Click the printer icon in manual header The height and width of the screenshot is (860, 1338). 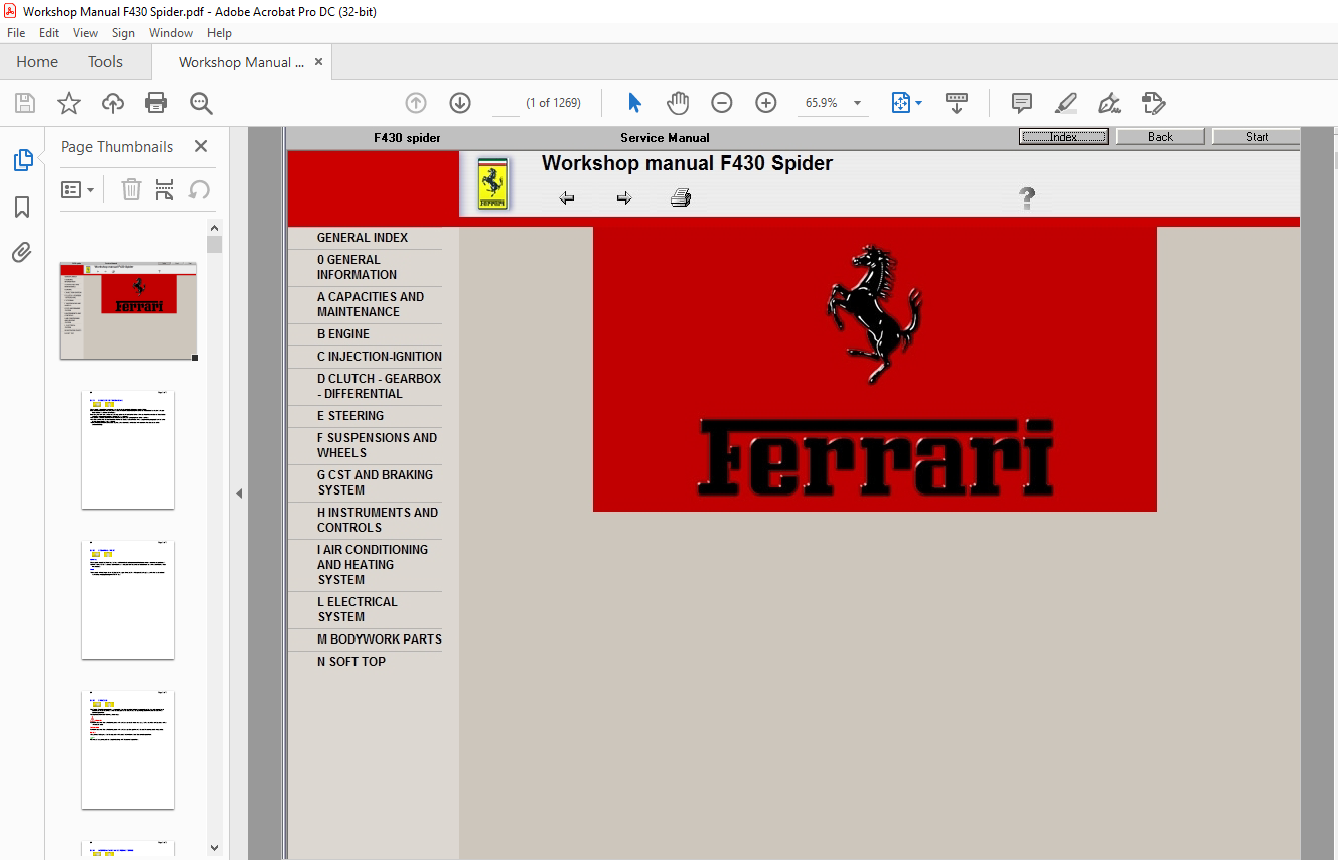[x=681, y=198]
